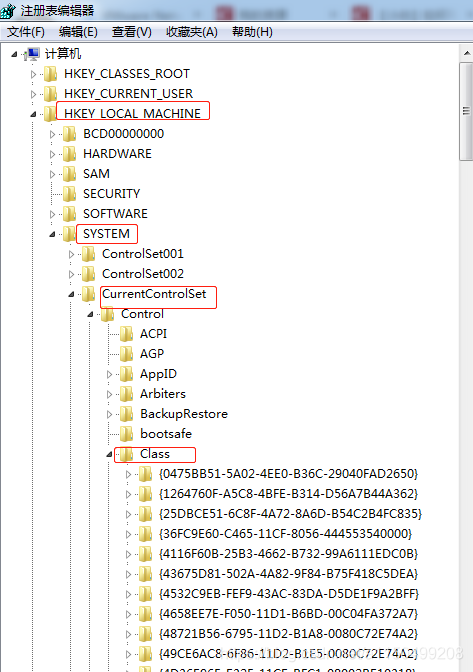This screenshot has width=473, height=672.
Task: Select key {43675D81-502A-4A82-9F84-B75F418C5DEA}
Action: [288, 574]
